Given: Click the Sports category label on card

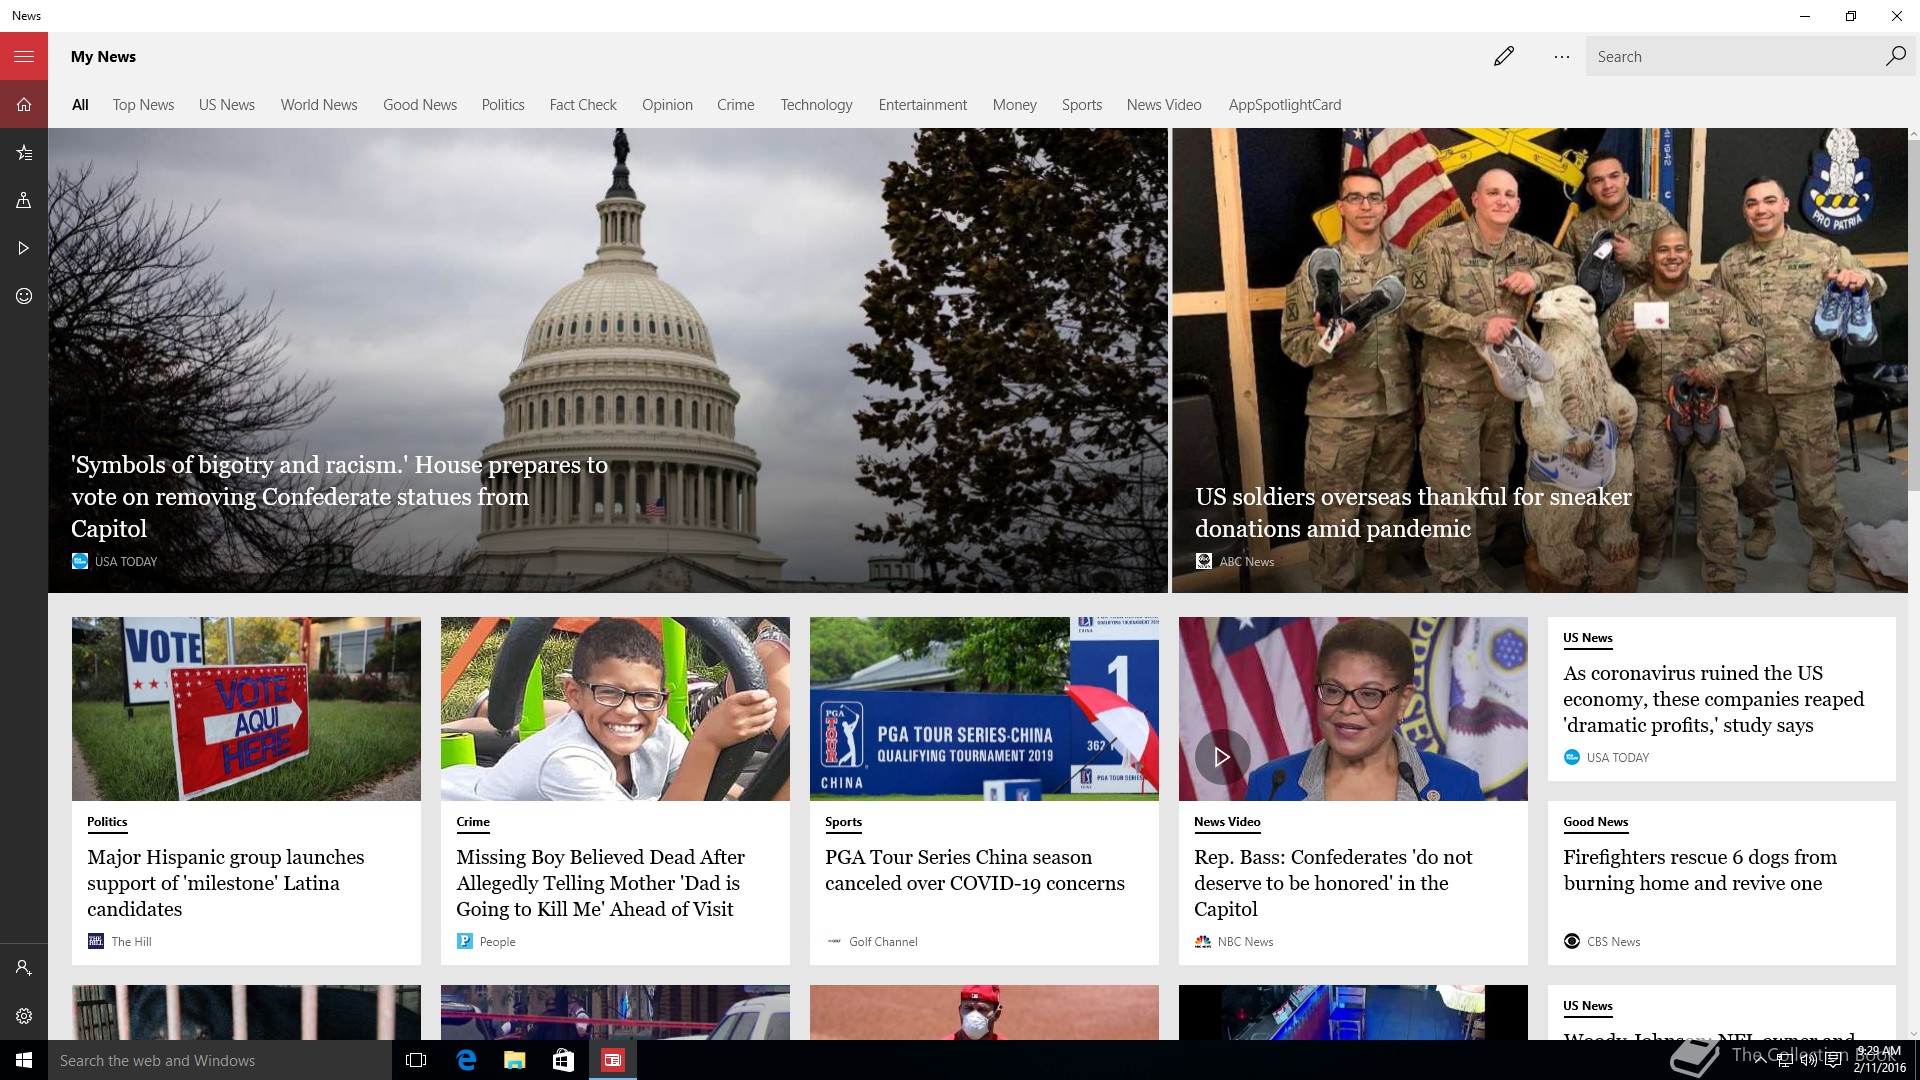Looking at the screenshot, I should [843, 822].
